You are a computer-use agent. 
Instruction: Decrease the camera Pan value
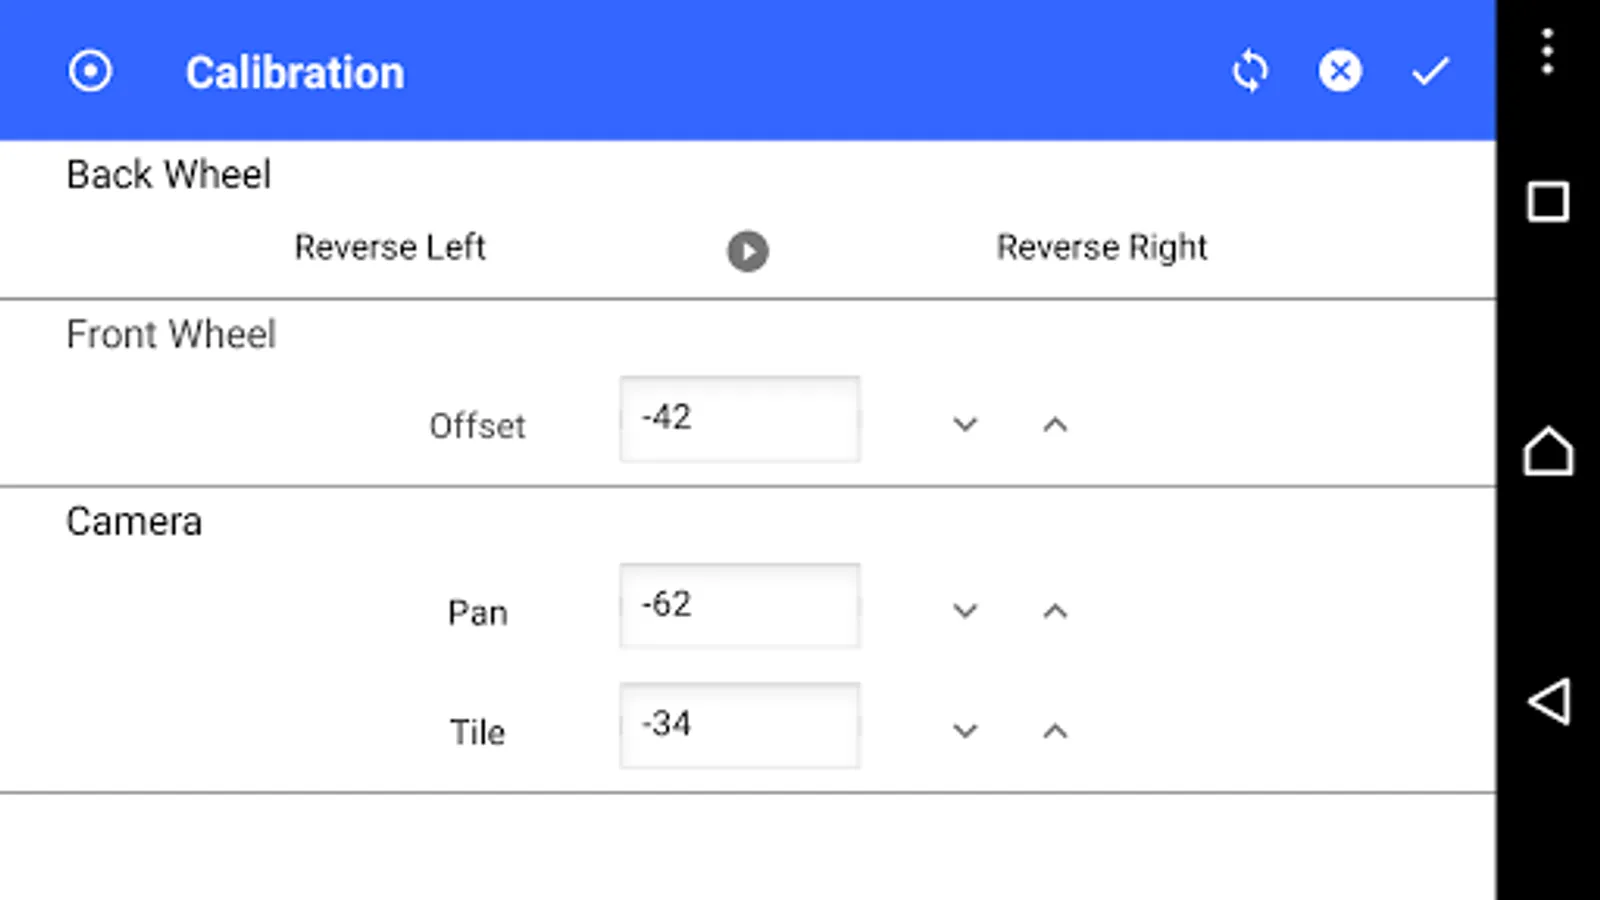(965, 611)
